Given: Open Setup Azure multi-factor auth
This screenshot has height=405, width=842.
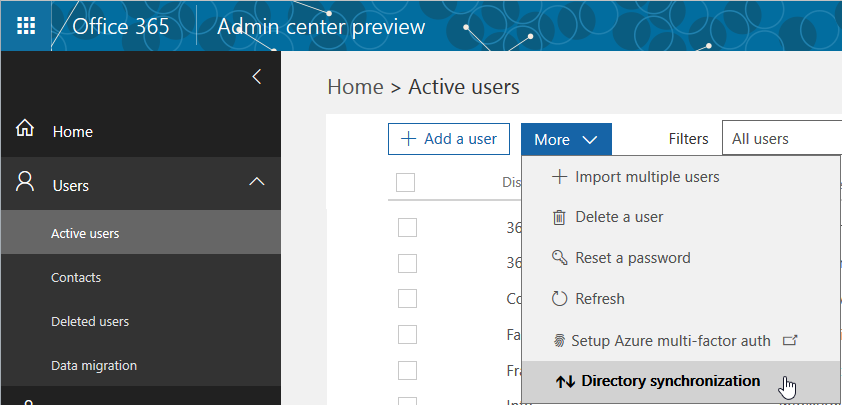Looking at the screenshot, I should (x=681, y=341).
